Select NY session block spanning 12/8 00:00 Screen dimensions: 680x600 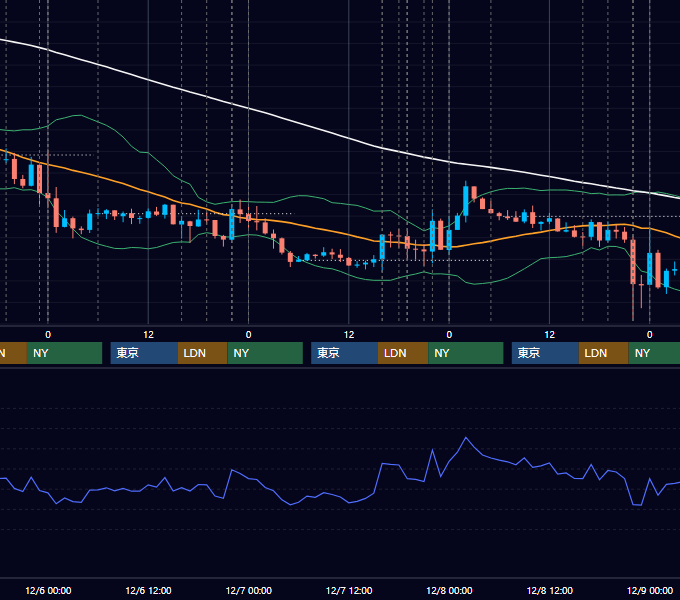click(x=466, y=353)
